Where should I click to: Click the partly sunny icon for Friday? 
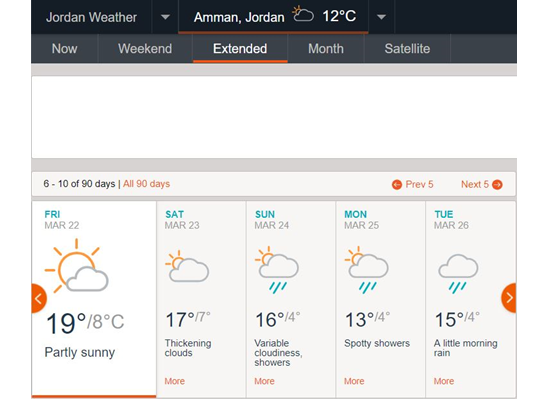pyautogui.click(x=76, y=266)
